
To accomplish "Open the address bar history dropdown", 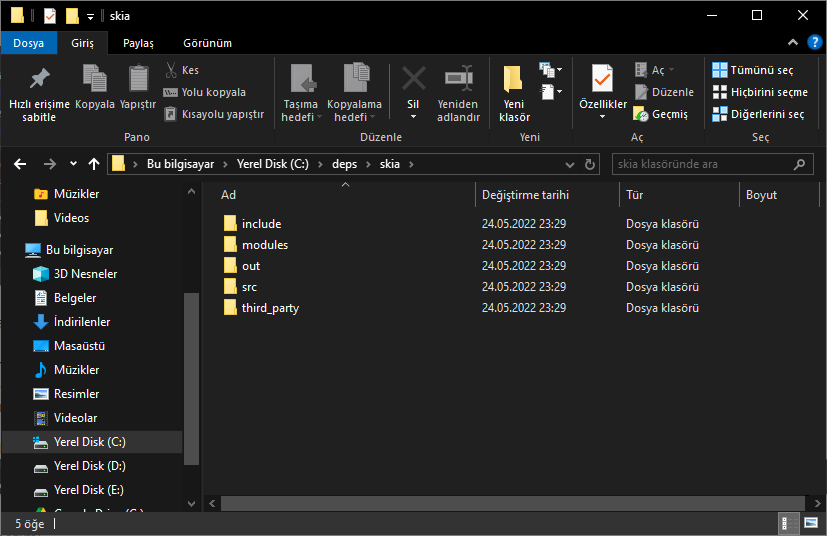I will [570, 165].
